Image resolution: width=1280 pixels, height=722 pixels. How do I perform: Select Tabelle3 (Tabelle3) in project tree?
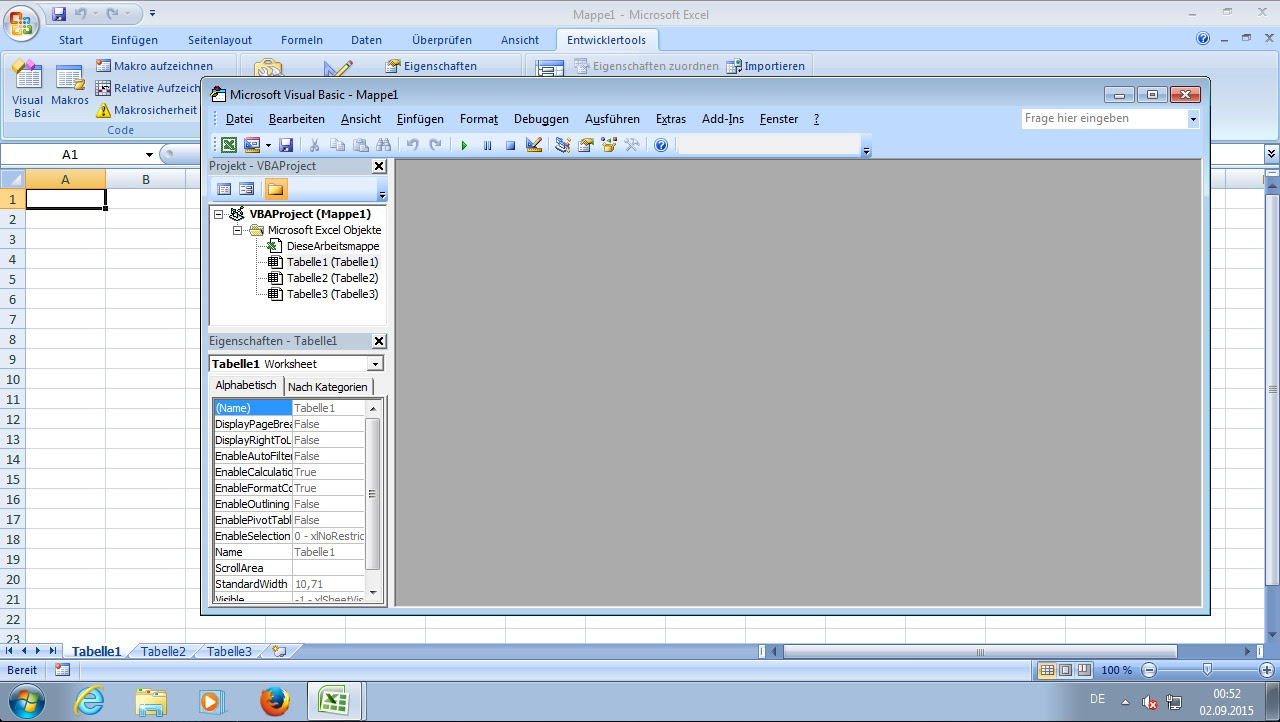[x=333, y=294]
